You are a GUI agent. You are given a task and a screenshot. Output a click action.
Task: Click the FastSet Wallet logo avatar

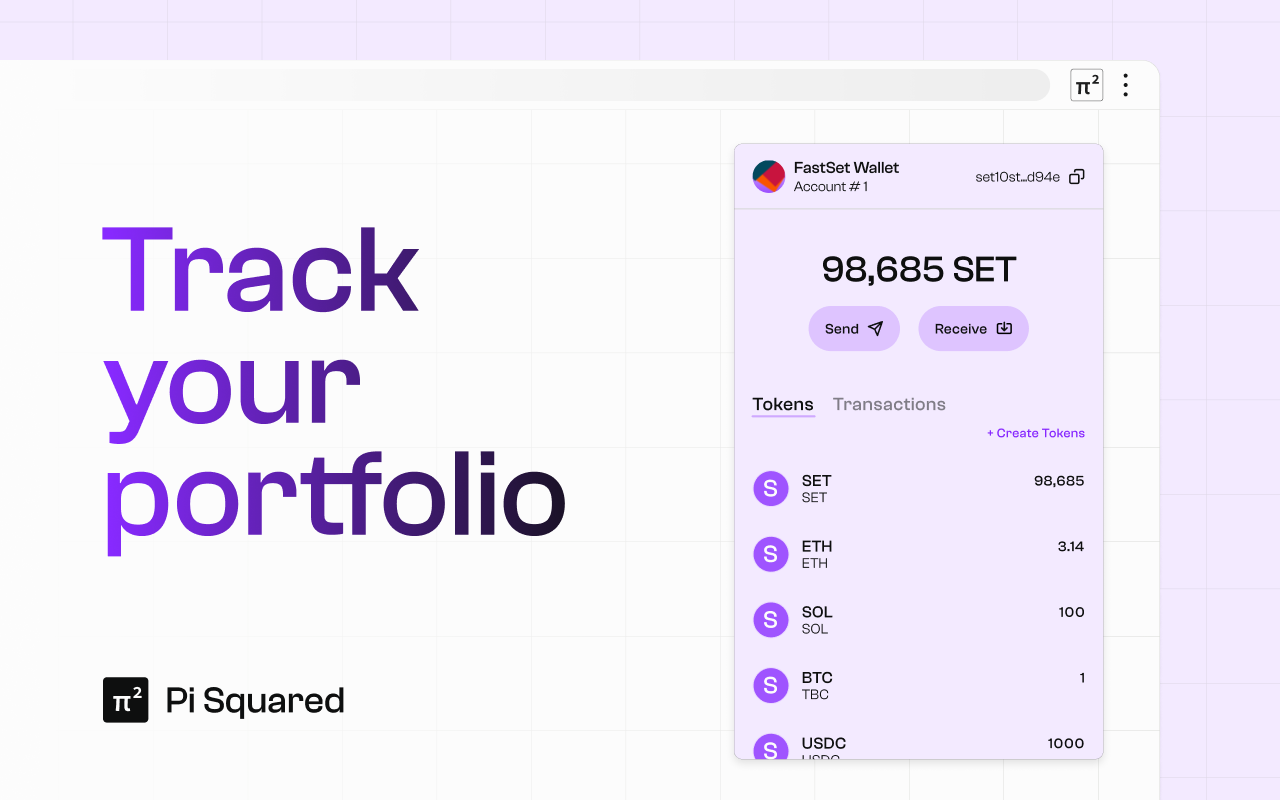(x=768, y=176)
